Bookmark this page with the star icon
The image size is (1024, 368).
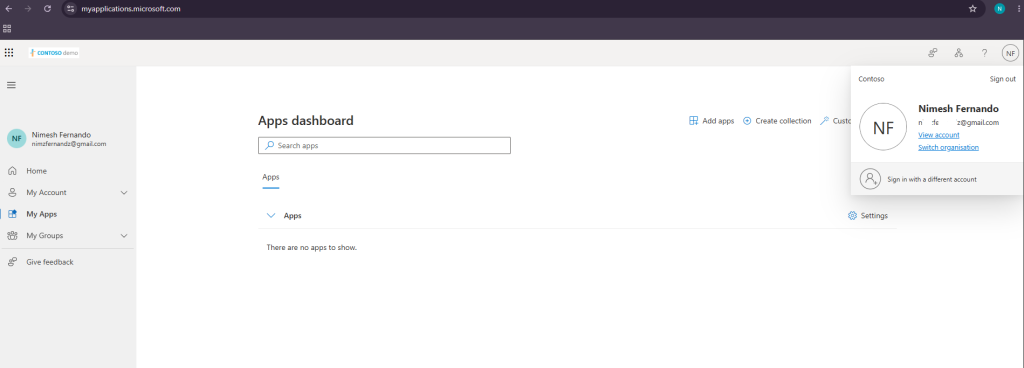972,8
